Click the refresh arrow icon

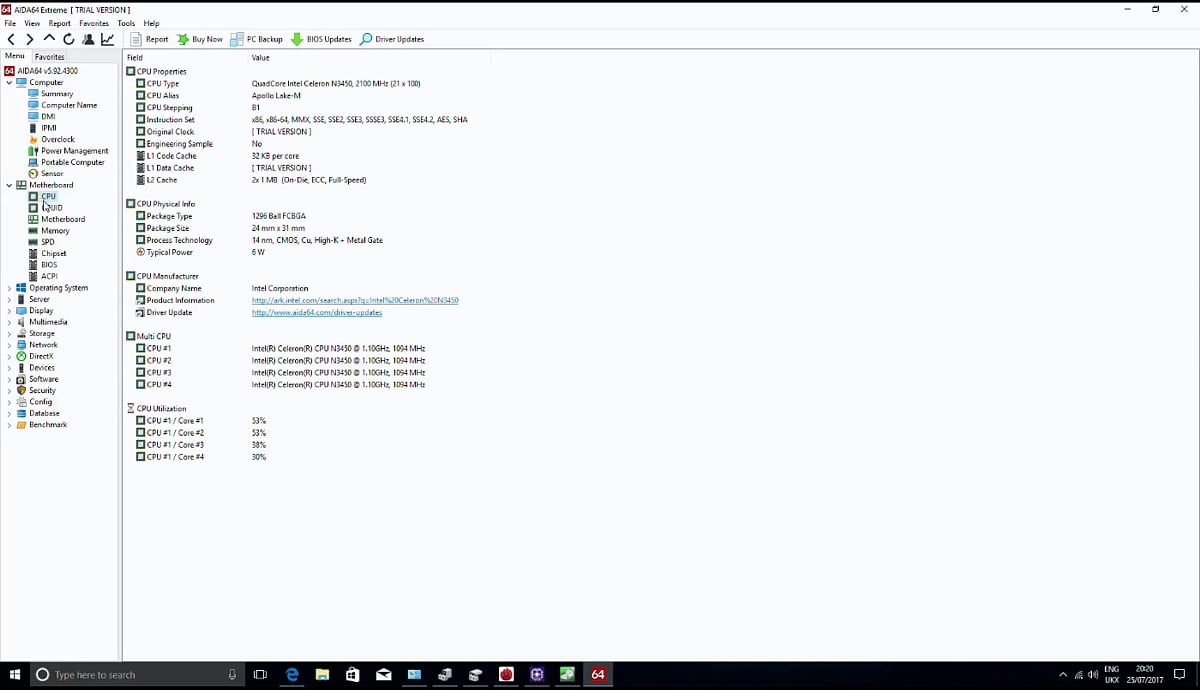pyautogui.click(x=68, y=39)
